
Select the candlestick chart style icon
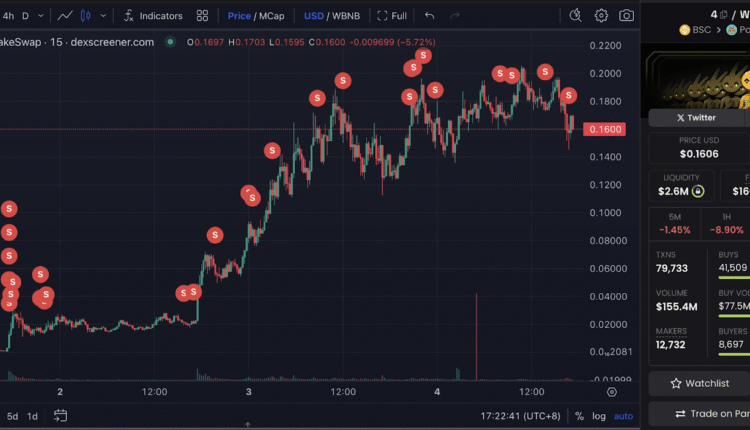coord(86,16)
